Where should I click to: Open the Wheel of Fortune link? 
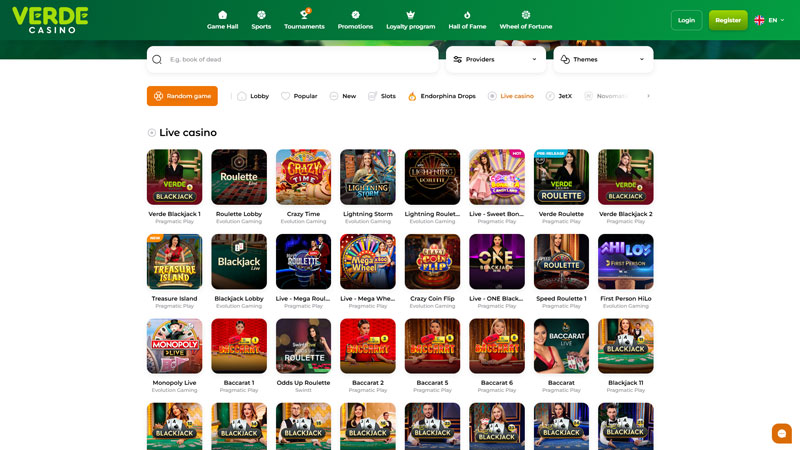pos(526,27)
